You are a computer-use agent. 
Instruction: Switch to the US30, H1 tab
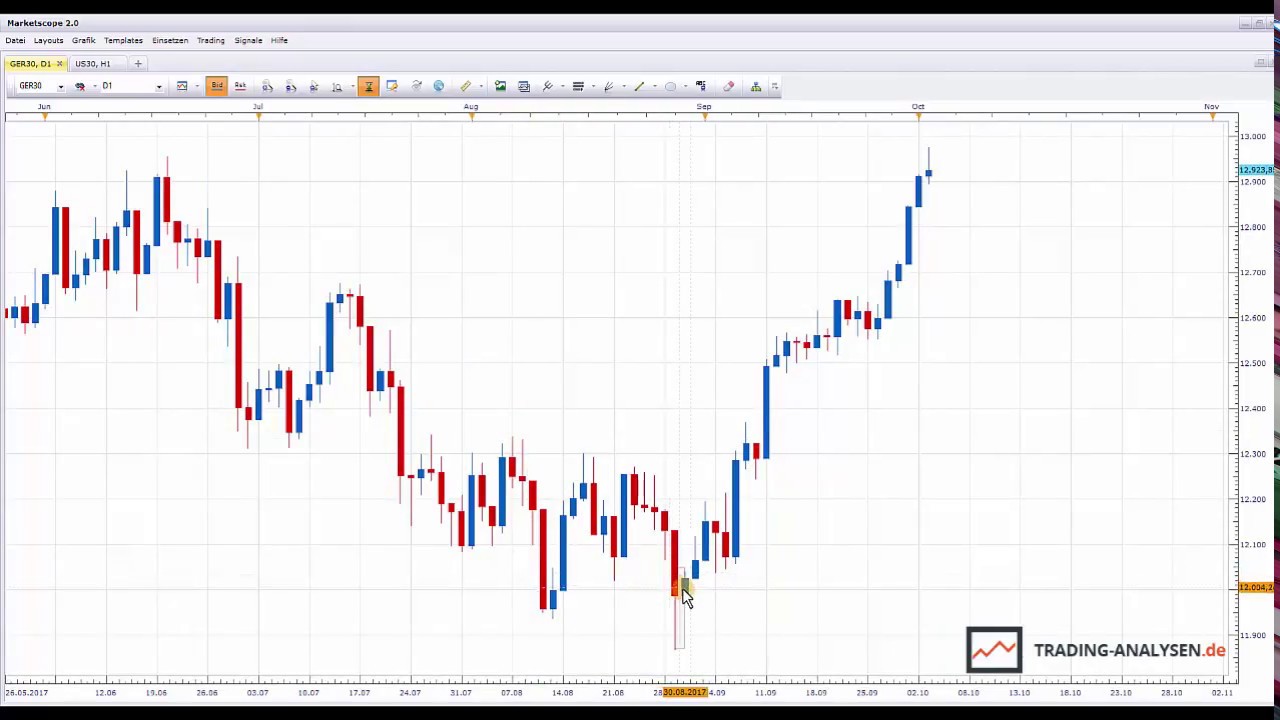[92, 64]
